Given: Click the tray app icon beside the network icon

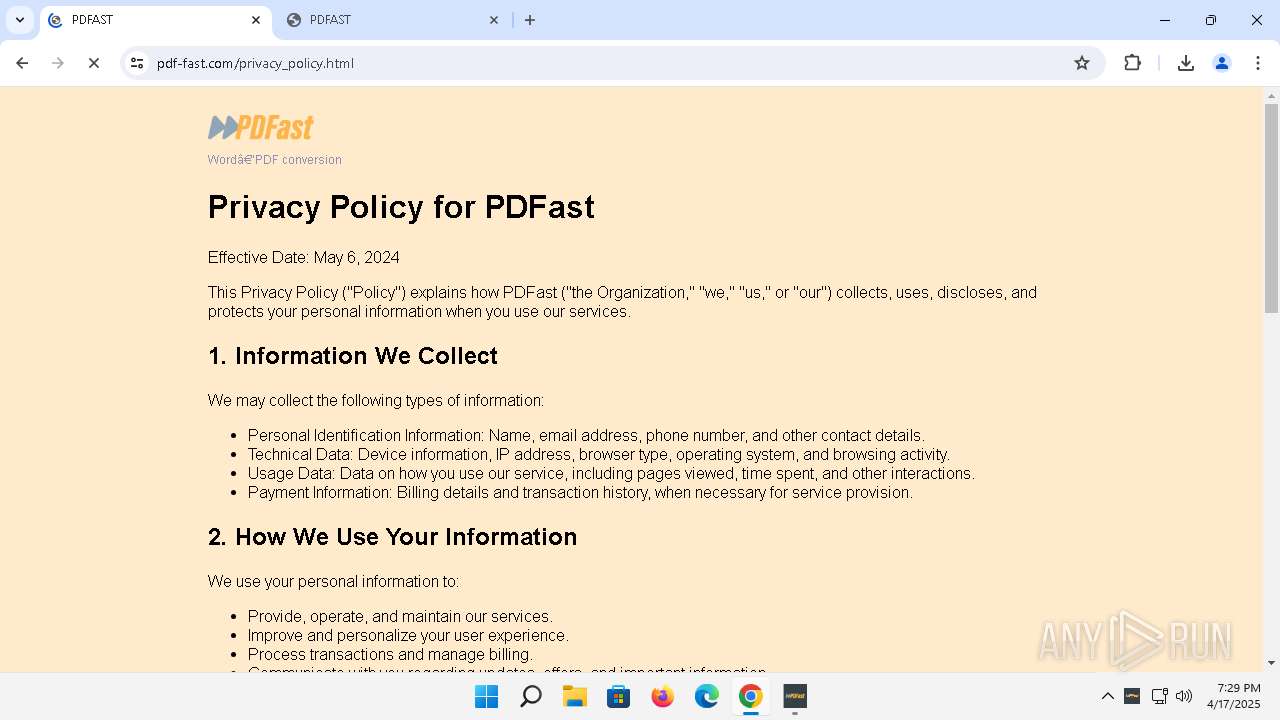Looking at the screenshot, I should 1132,696.
